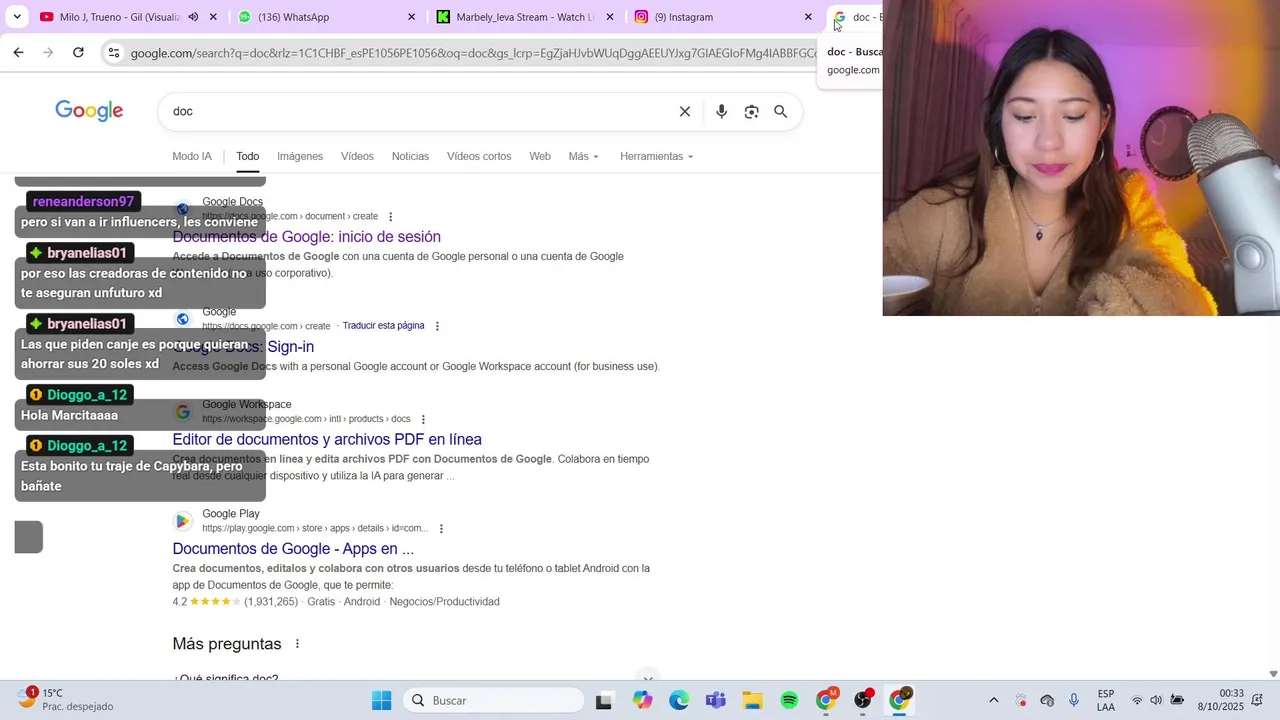The image size is (1280, 720).
Task: Switch to the Marbely_leva Stream tab
Action: (x=515, y=17)
